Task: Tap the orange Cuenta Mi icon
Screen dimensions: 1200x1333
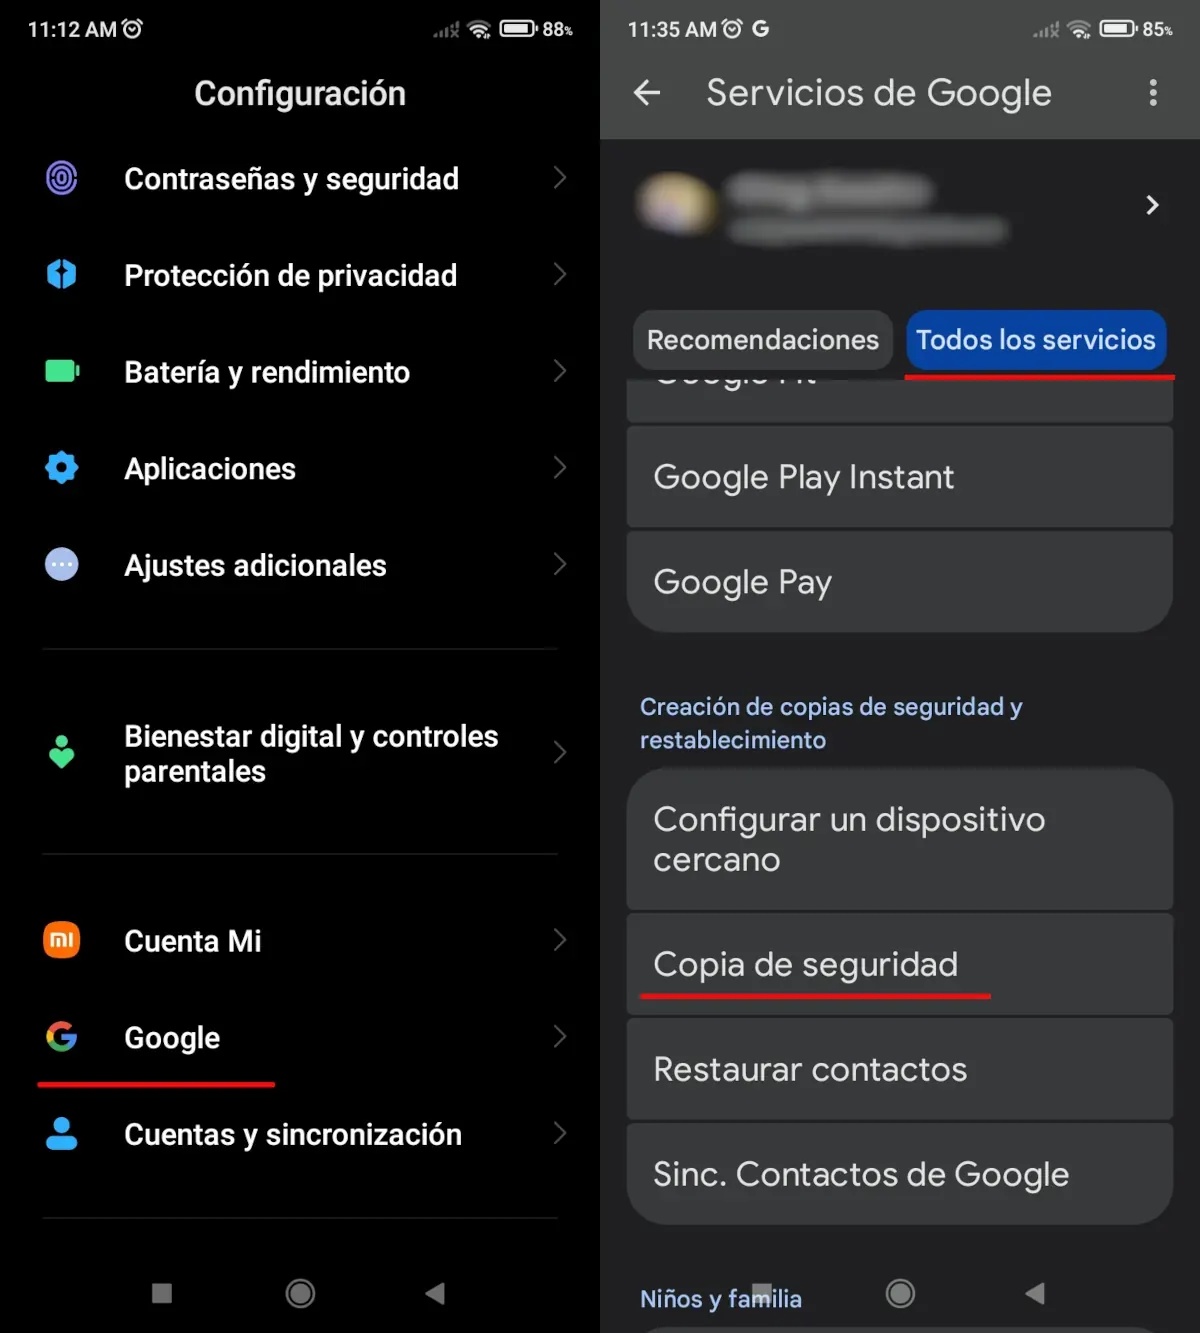Action: click(x=62, y=940)
